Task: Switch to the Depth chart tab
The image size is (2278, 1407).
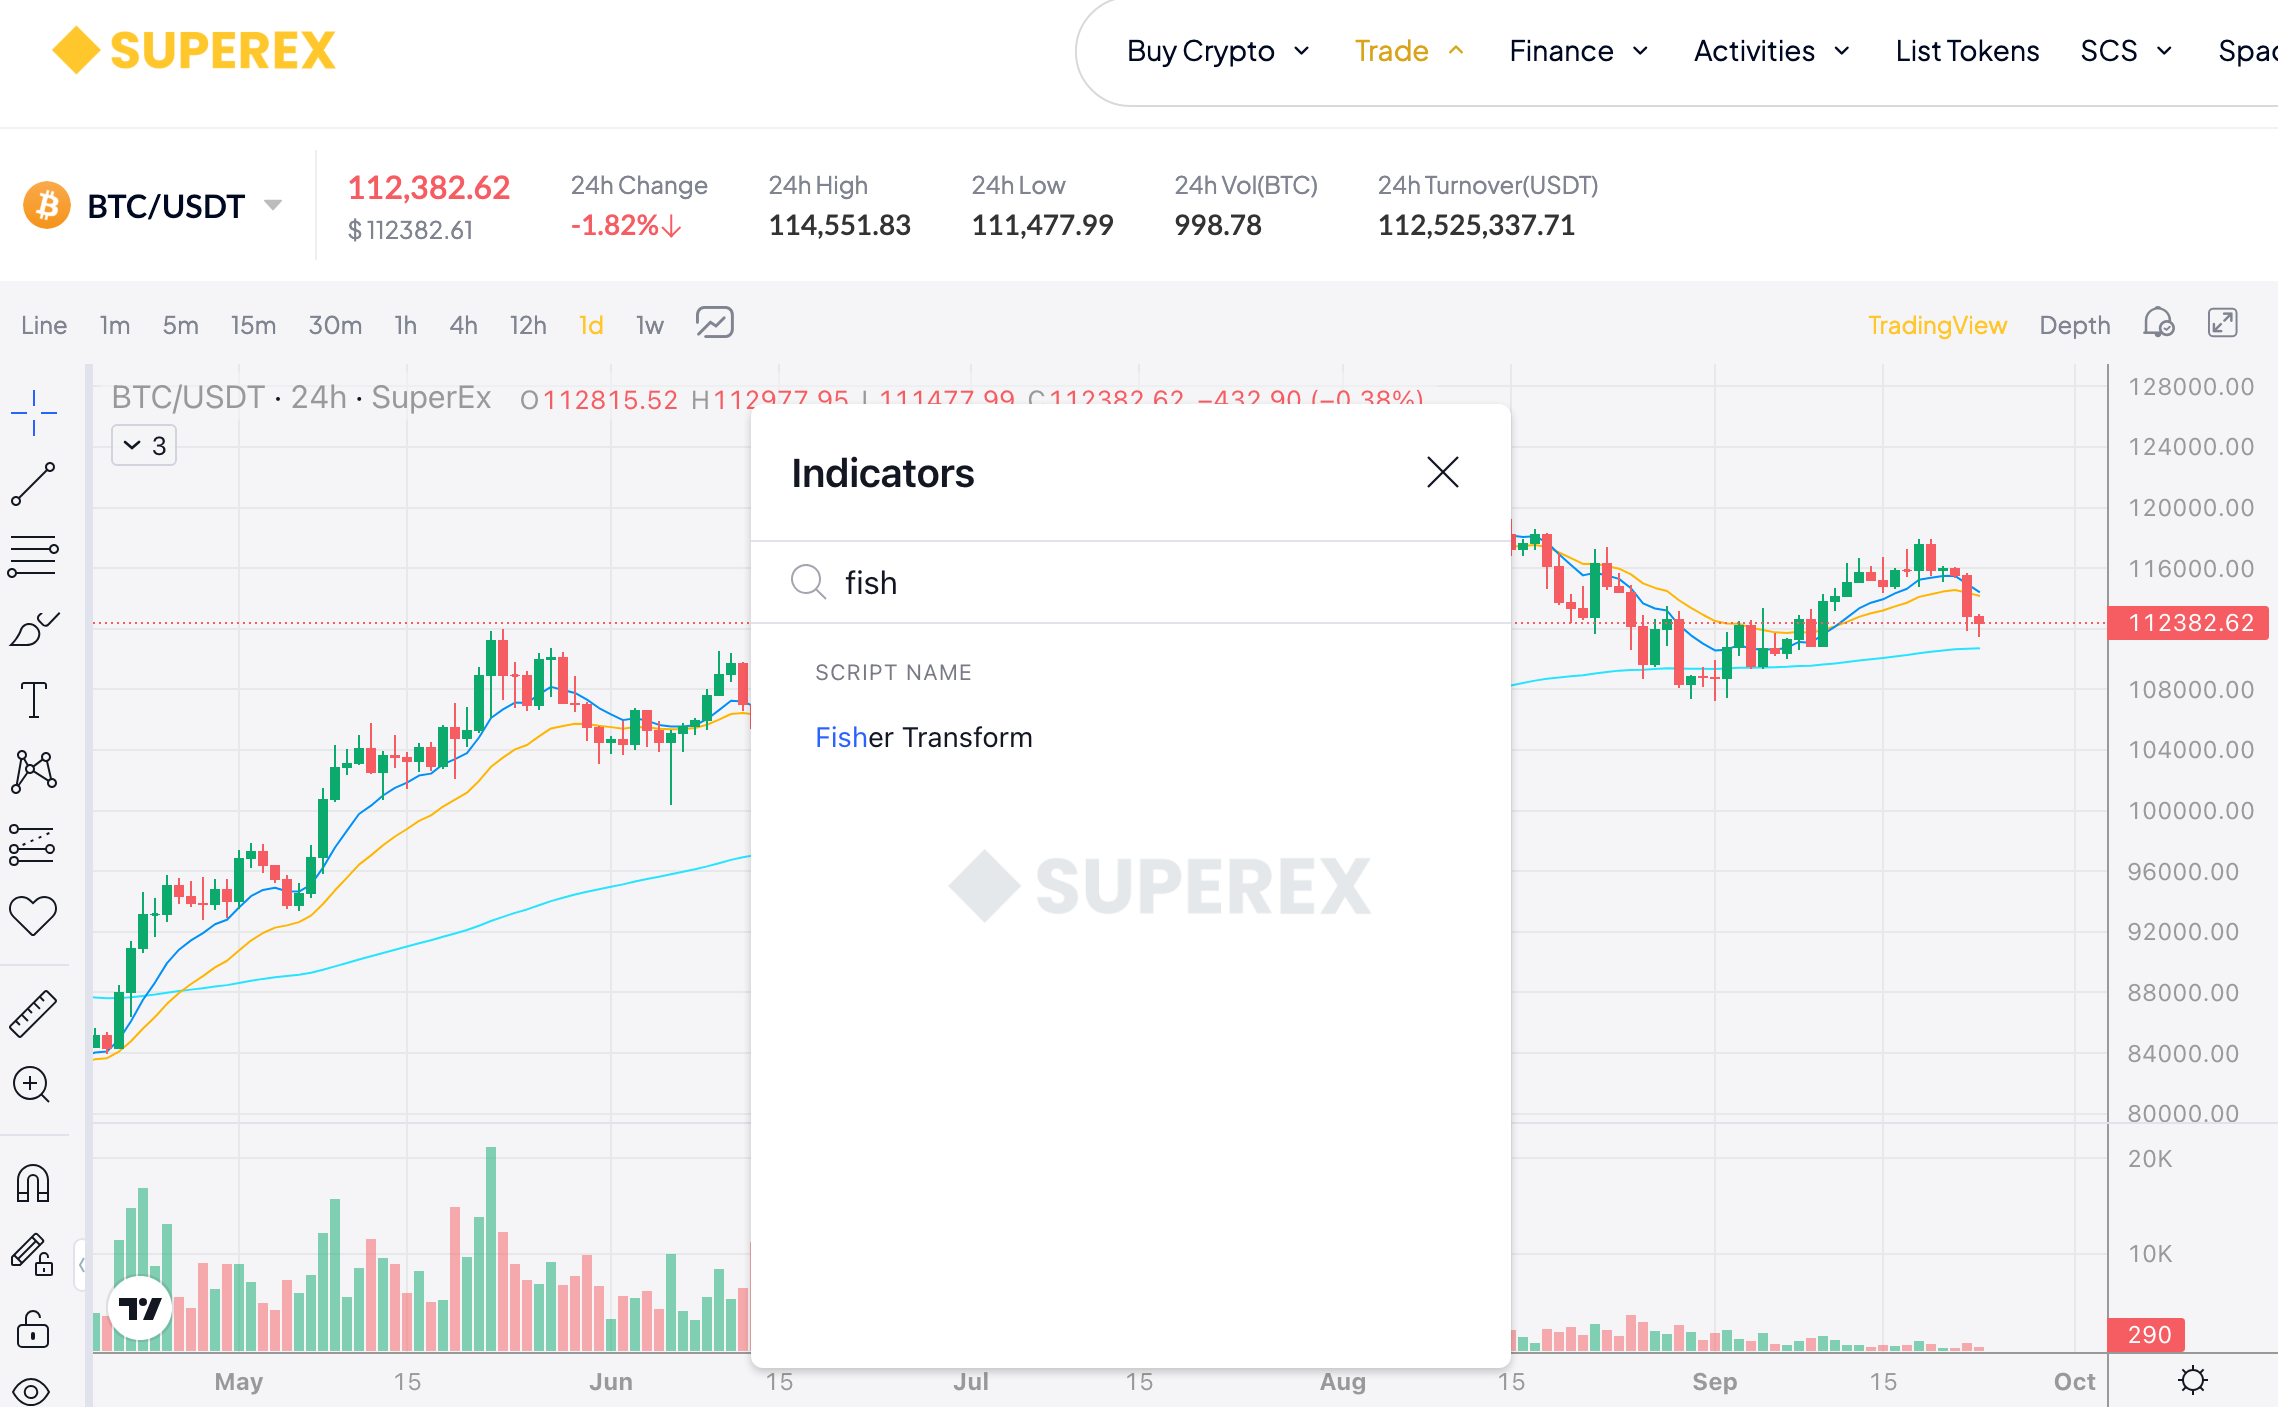Action: [x=2074, y=325]
